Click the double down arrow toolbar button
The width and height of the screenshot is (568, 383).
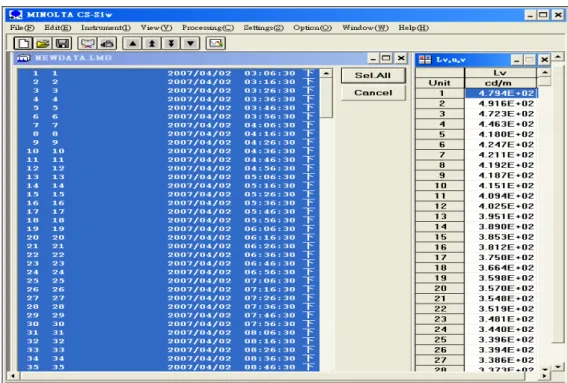click(171, 43)
